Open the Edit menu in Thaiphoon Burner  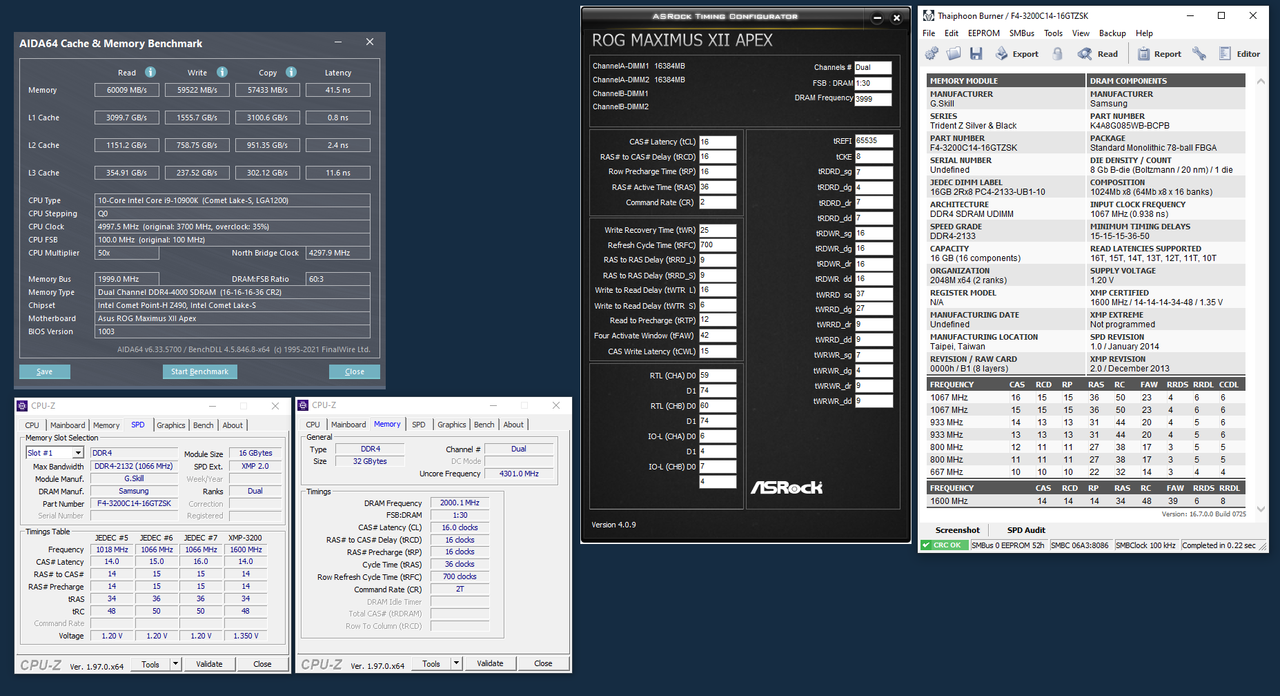(x=951, y=33)
